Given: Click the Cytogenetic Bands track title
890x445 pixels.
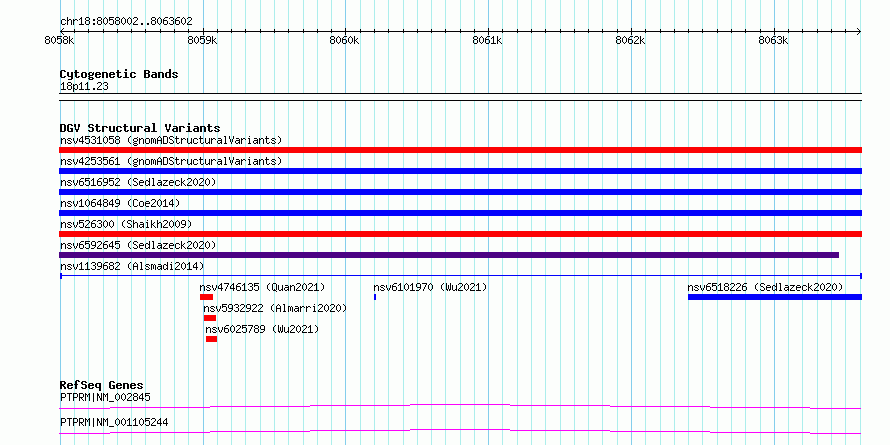Looking at the screenshot, I should [119, 74].
